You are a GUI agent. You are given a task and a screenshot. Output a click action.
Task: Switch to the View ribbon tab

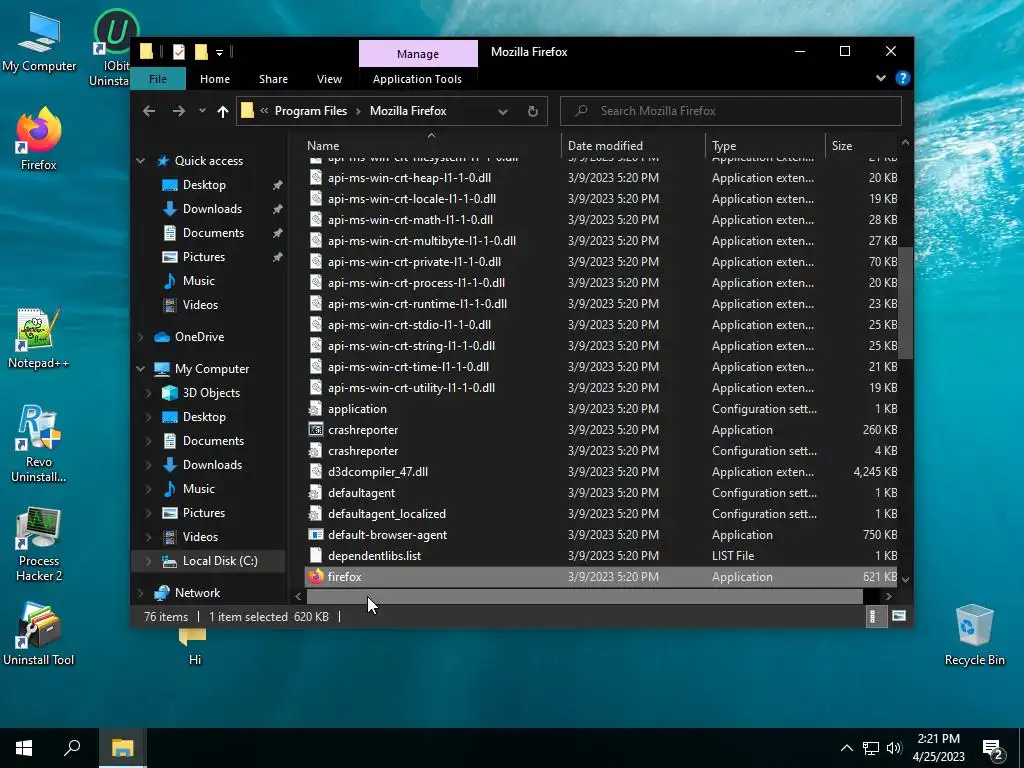(329, 79)
